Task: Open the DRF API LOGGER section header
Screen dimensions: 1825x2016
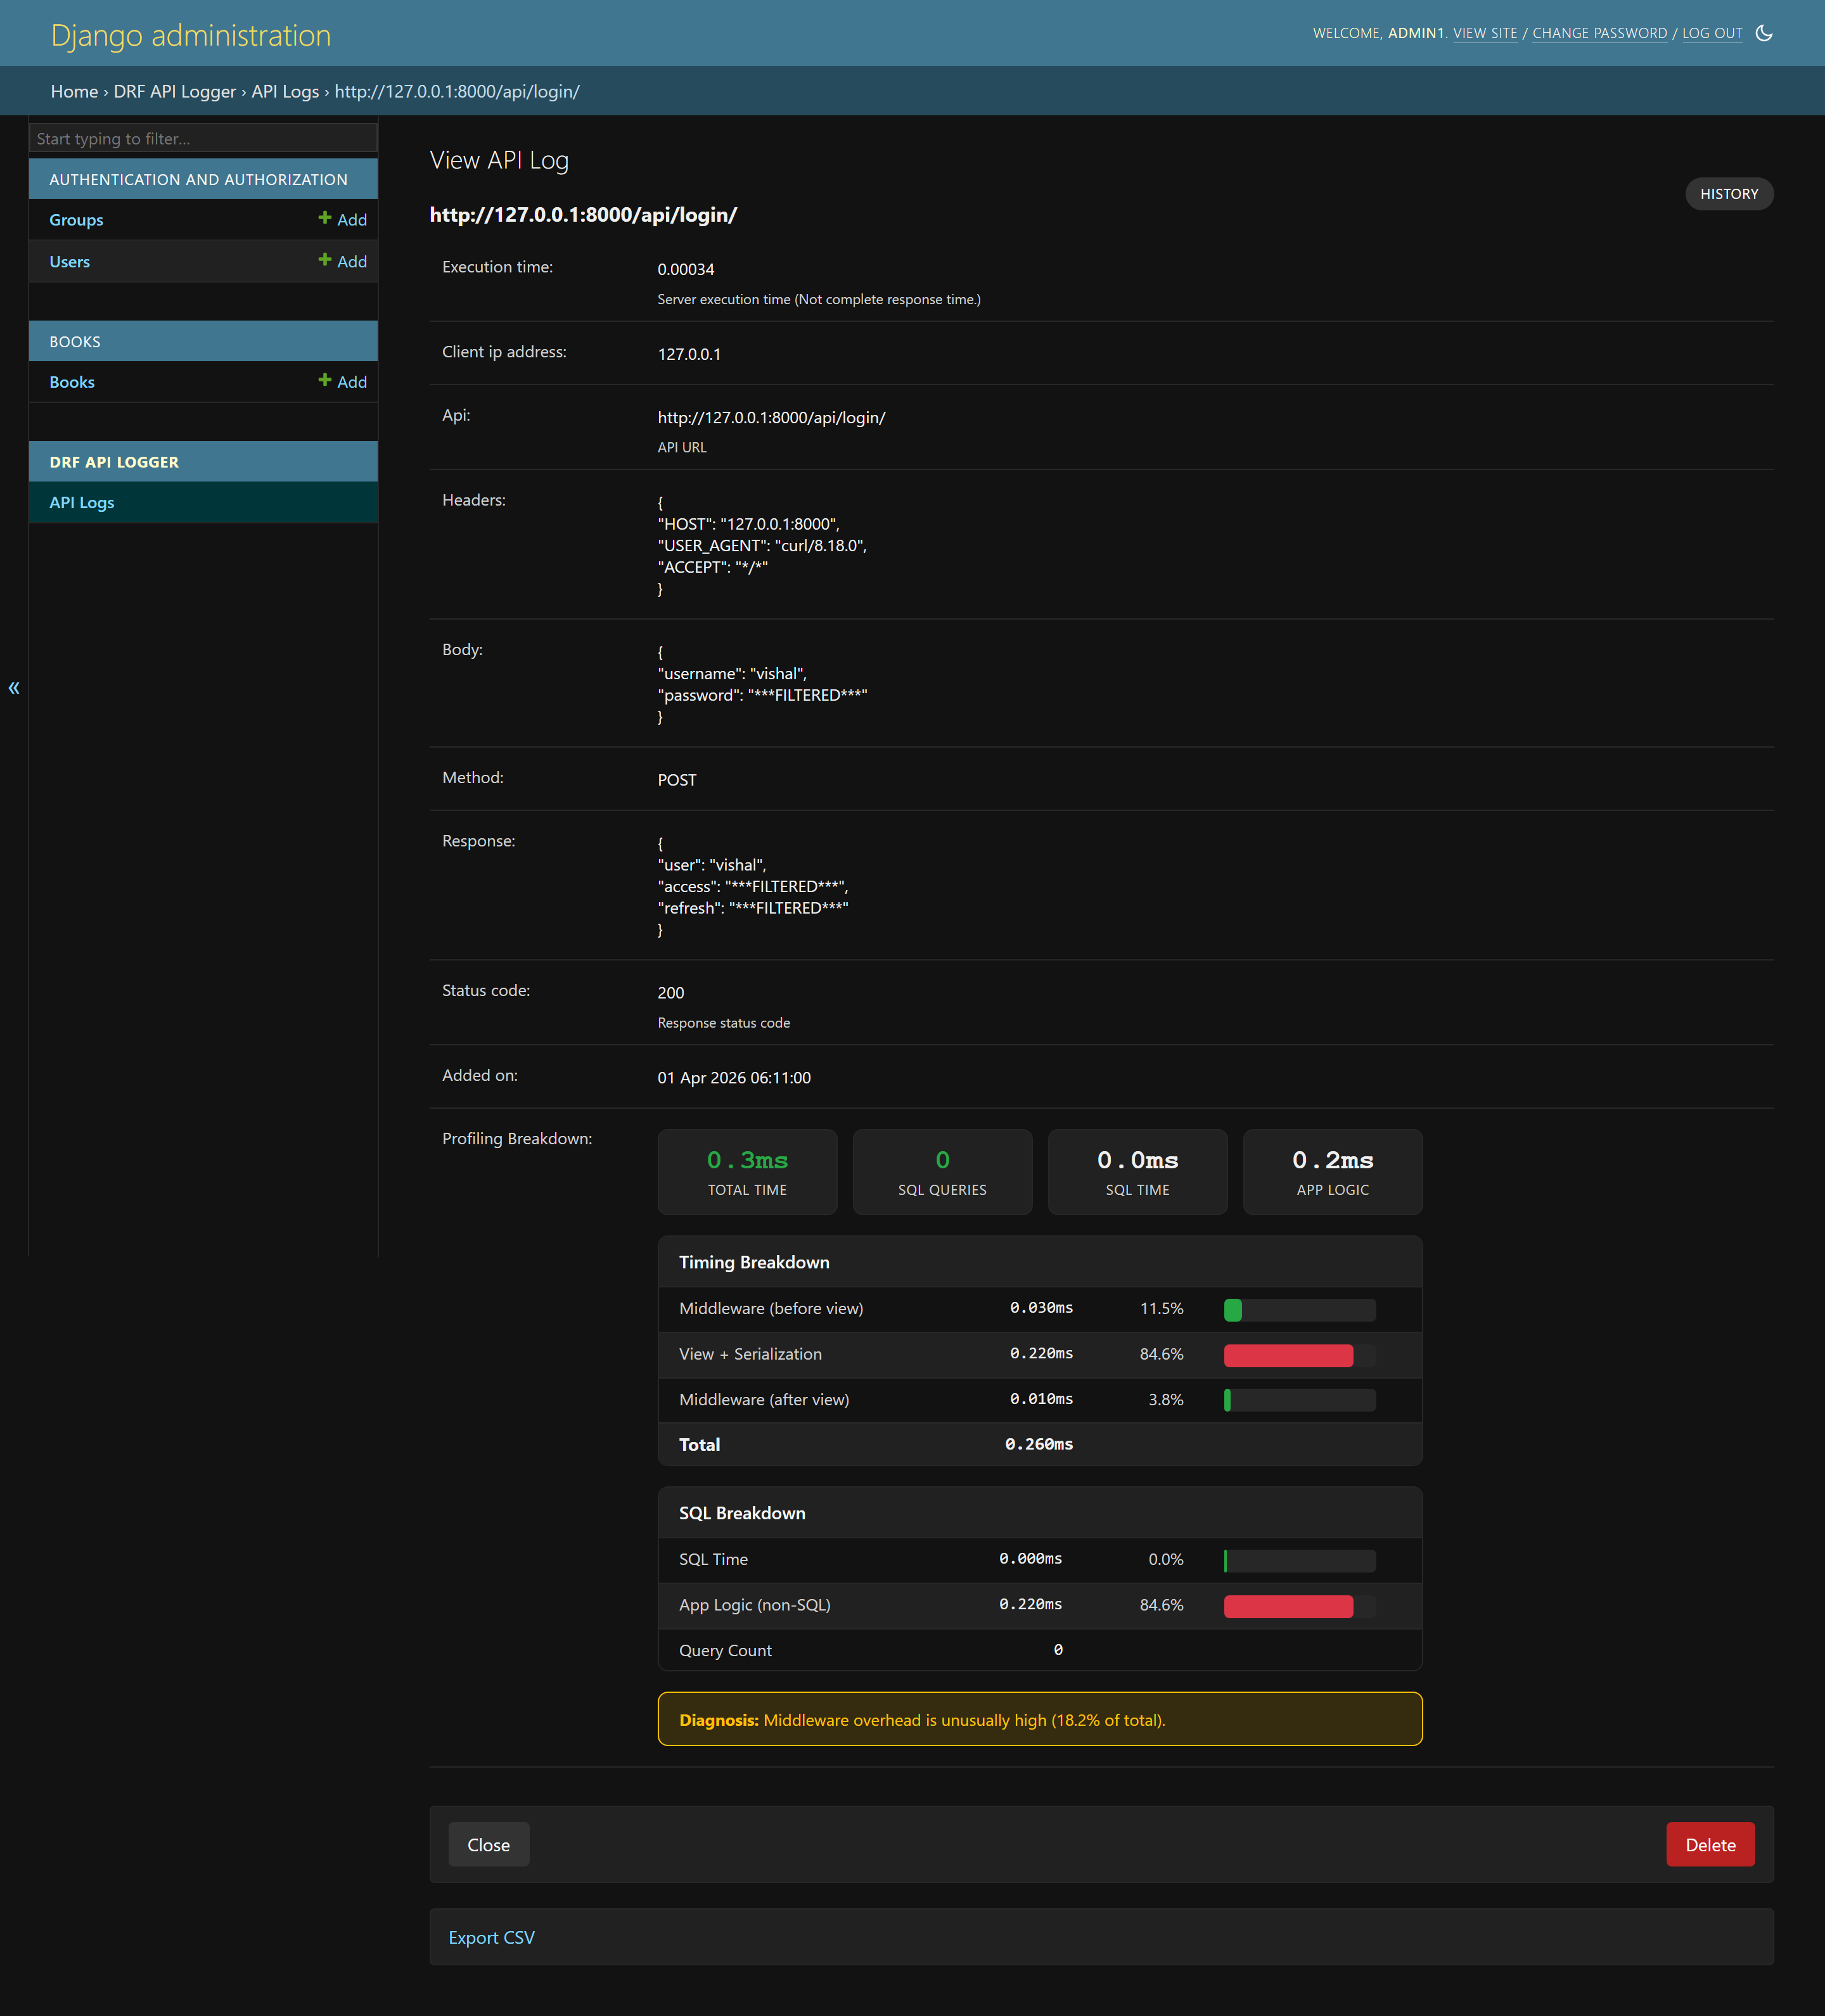Action: click(114, 462)
